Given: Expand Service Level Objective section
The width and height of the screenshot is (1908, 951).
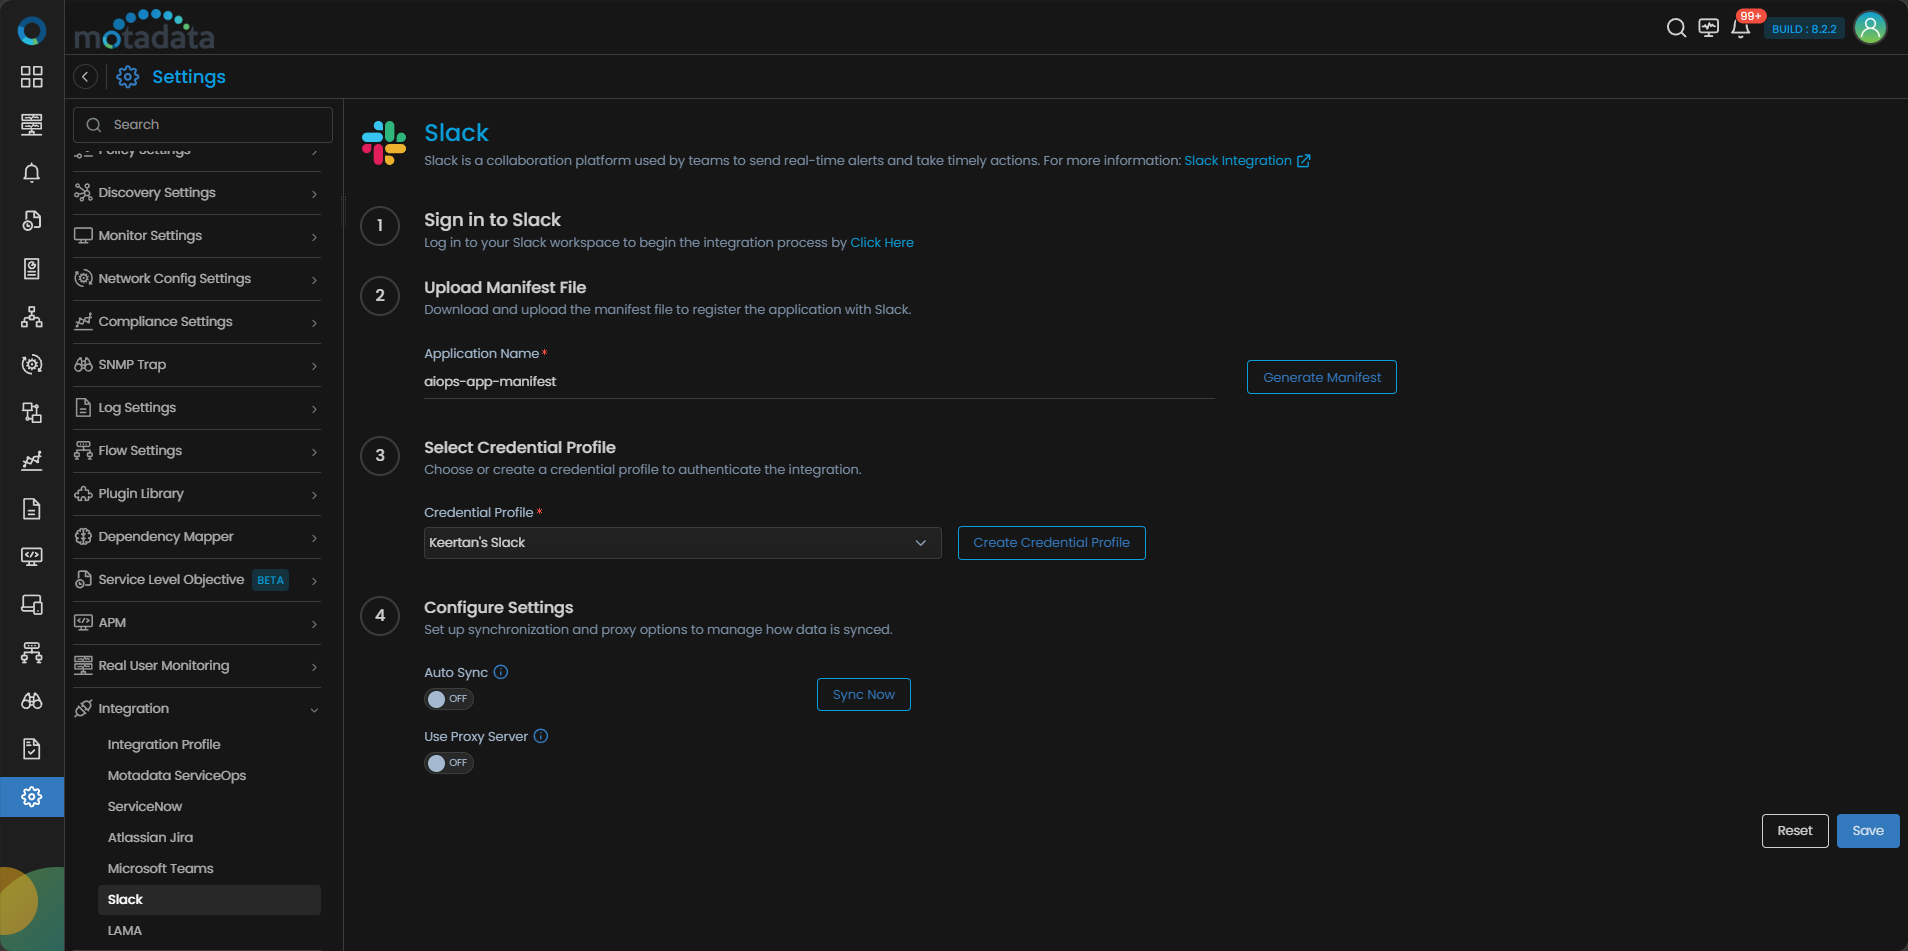Looking at the screenshot, I should [197, 580].
